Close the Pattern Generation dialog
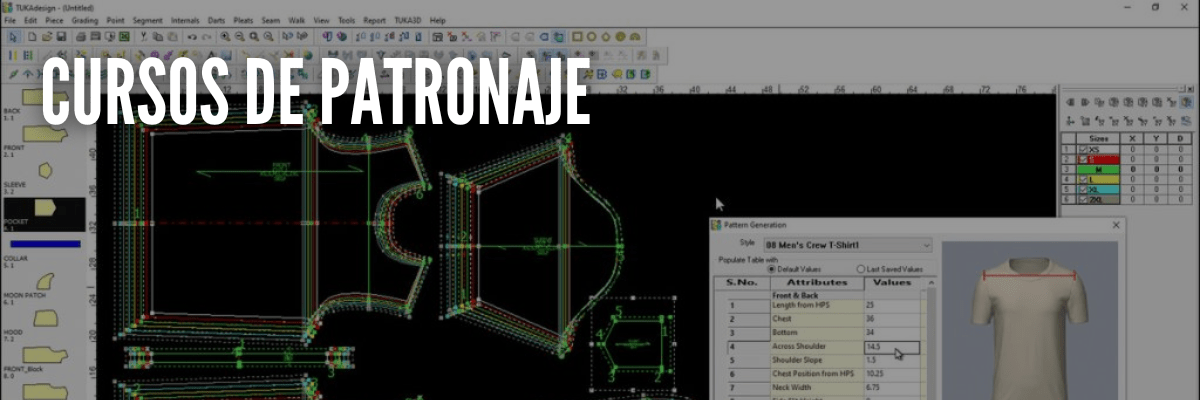 pyautogui.click(x=1116, y=226)
